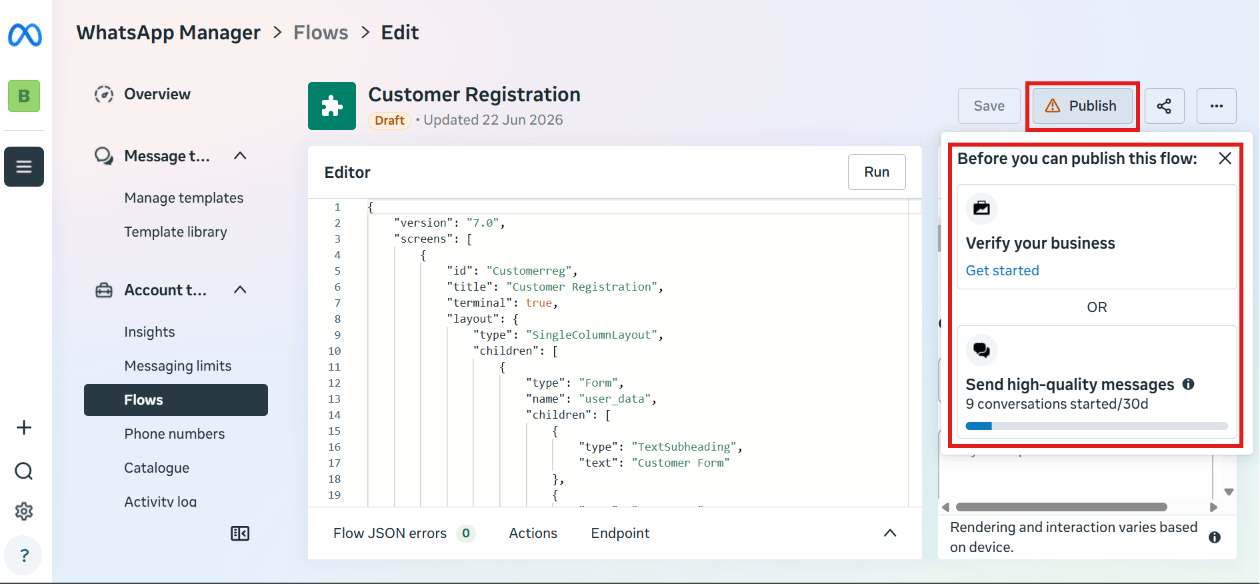The image size is (1260, 584).
Task: Go to Insights page
Action: tap(149, 332)
